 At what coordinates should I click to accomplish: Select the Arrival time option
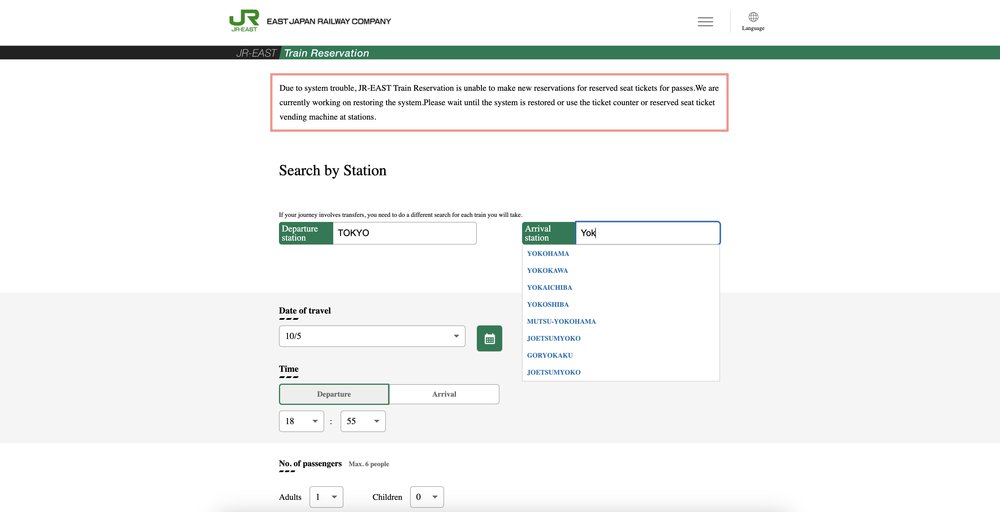point(444,394)
